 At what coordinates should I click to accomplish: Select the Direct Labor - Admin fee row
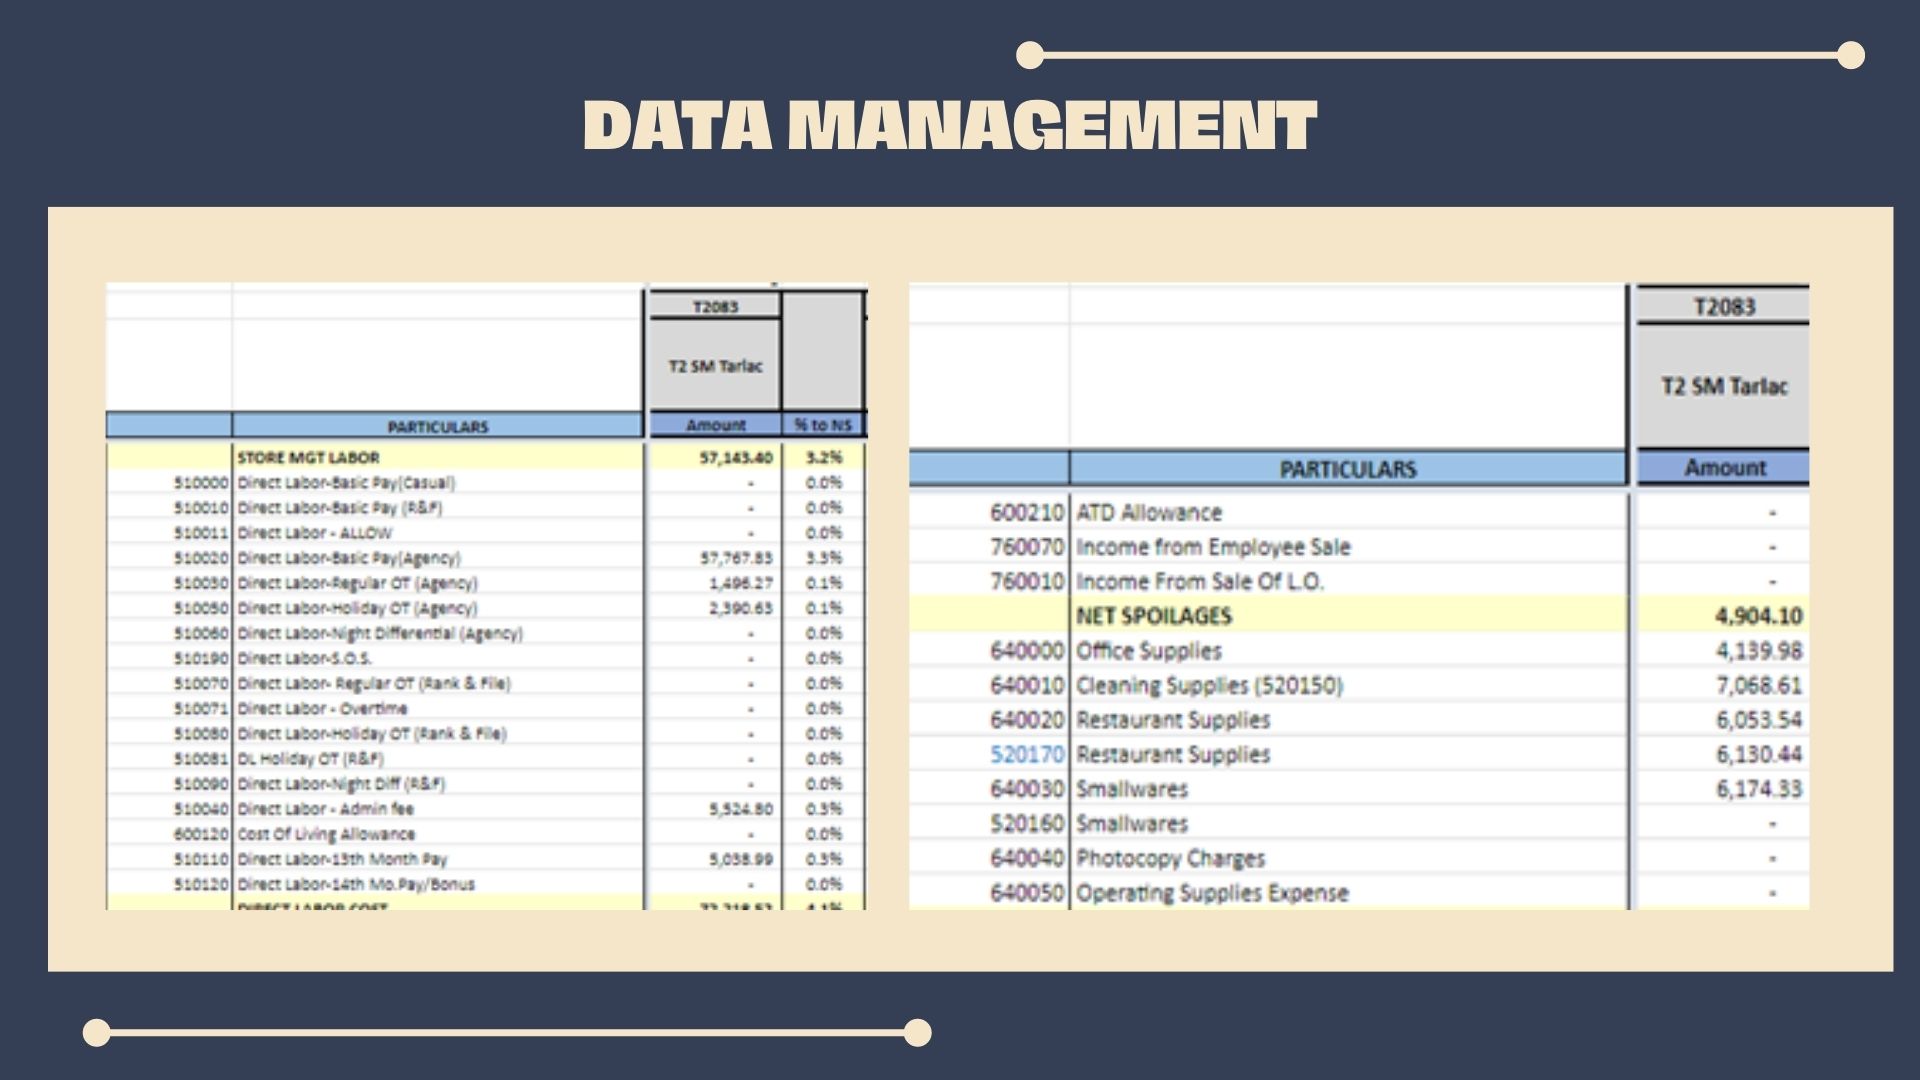click(326, 809)
